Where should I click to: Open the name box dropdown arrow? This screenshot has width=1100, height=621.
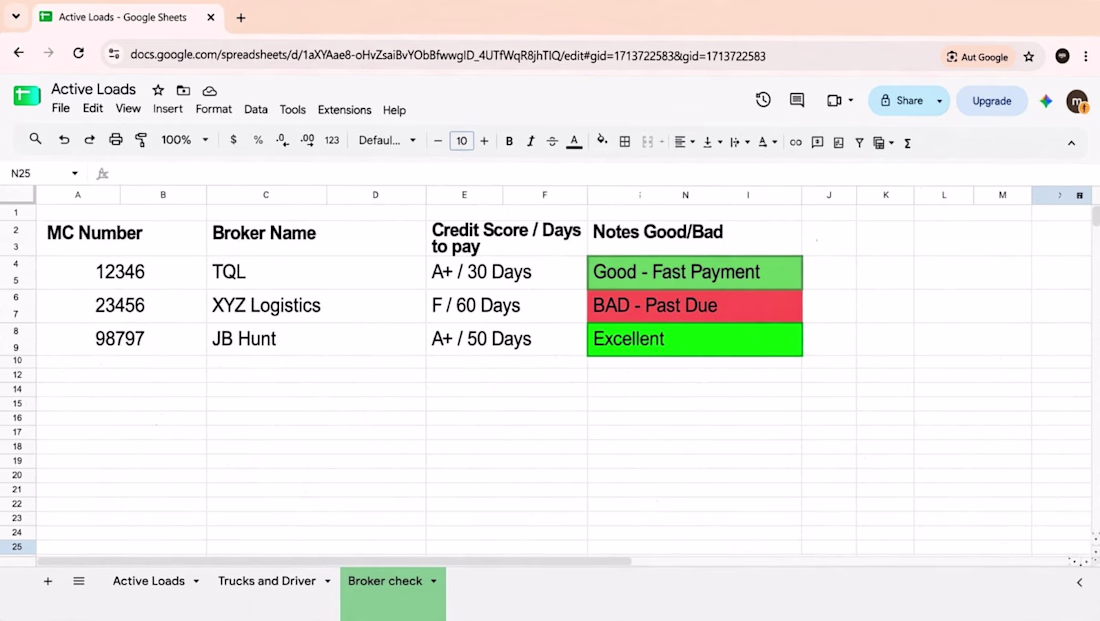tap(74, 173)
